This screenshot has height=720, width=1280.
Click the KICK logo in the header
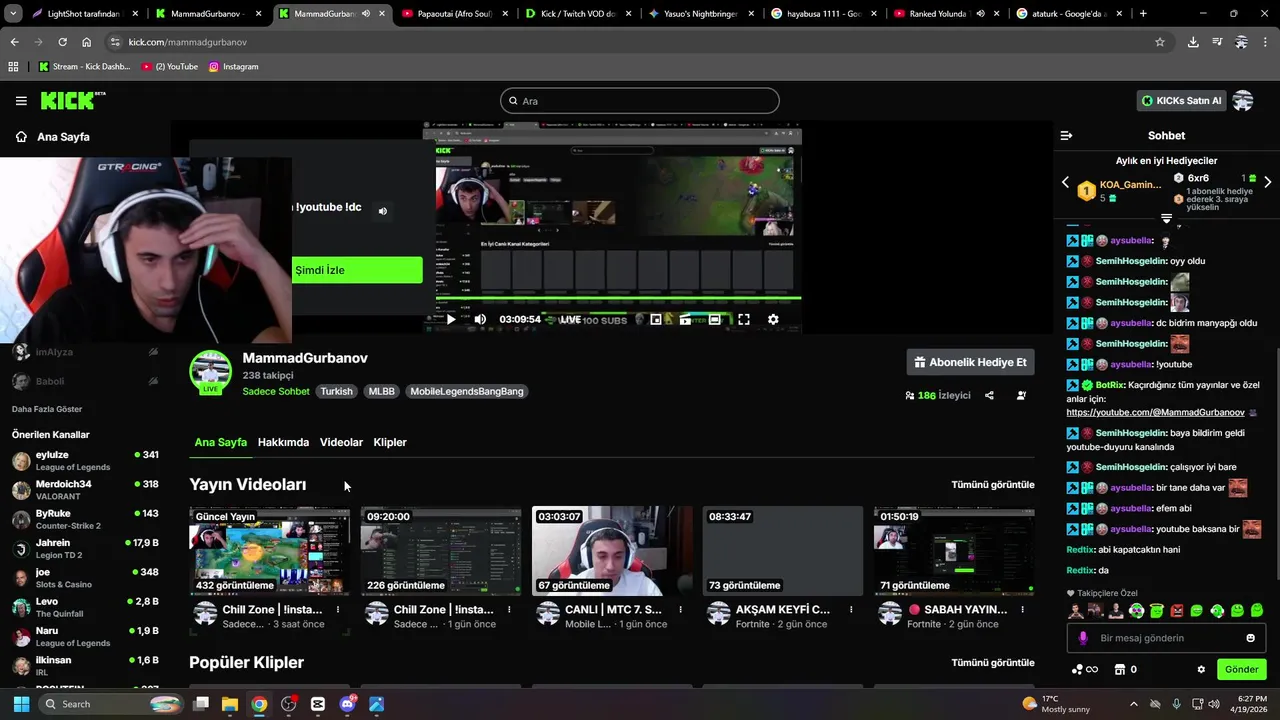tap(72, 100)
